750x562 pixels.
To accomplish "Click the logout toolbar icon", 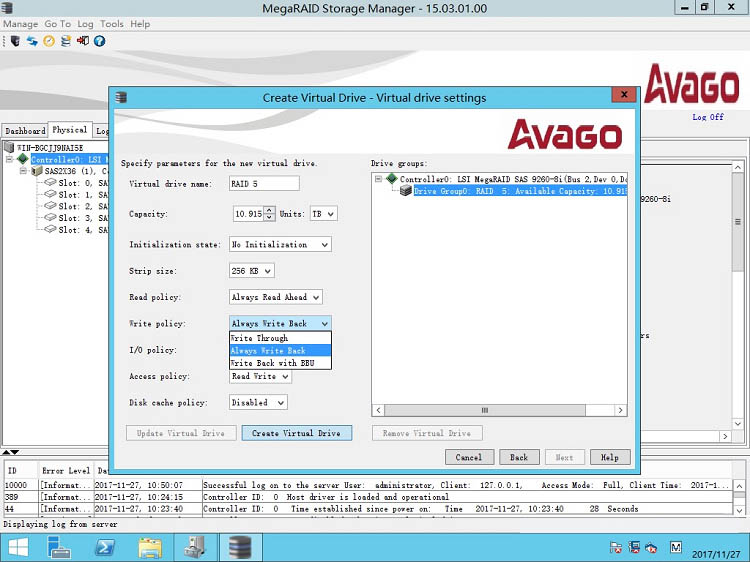I will click(x=83, y=41).
